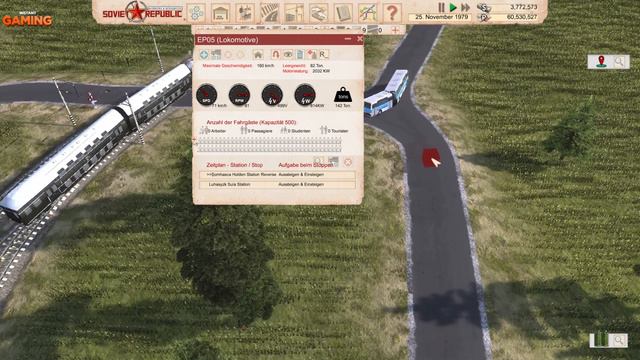
Task: Click the red map pin locator icon
Action: [601, 61]
